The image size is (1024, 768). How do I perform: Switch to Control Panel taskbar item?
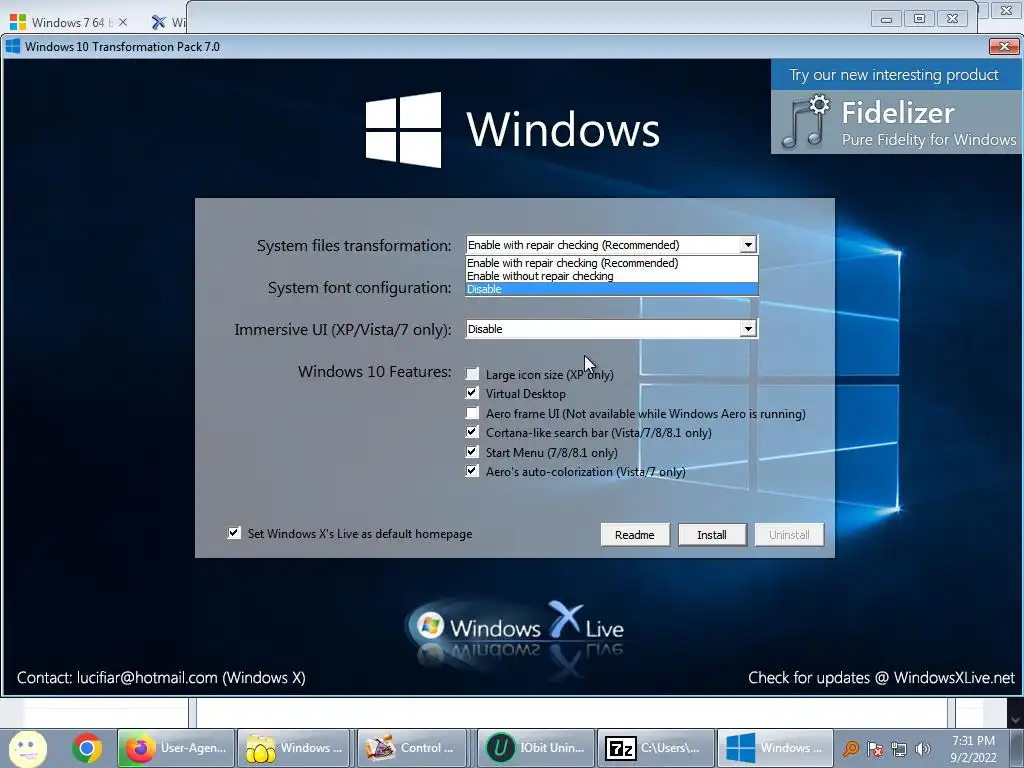pyautogui.click(x=411, y=748)
